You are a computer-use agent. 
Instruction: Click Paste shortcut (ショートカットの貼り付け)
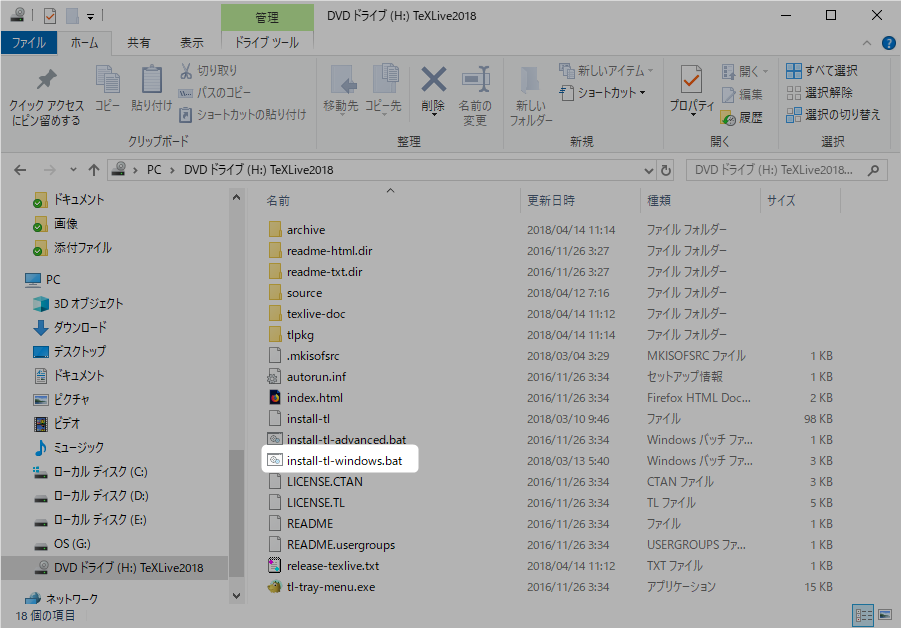pyautogui.click(x=242, y=114)
